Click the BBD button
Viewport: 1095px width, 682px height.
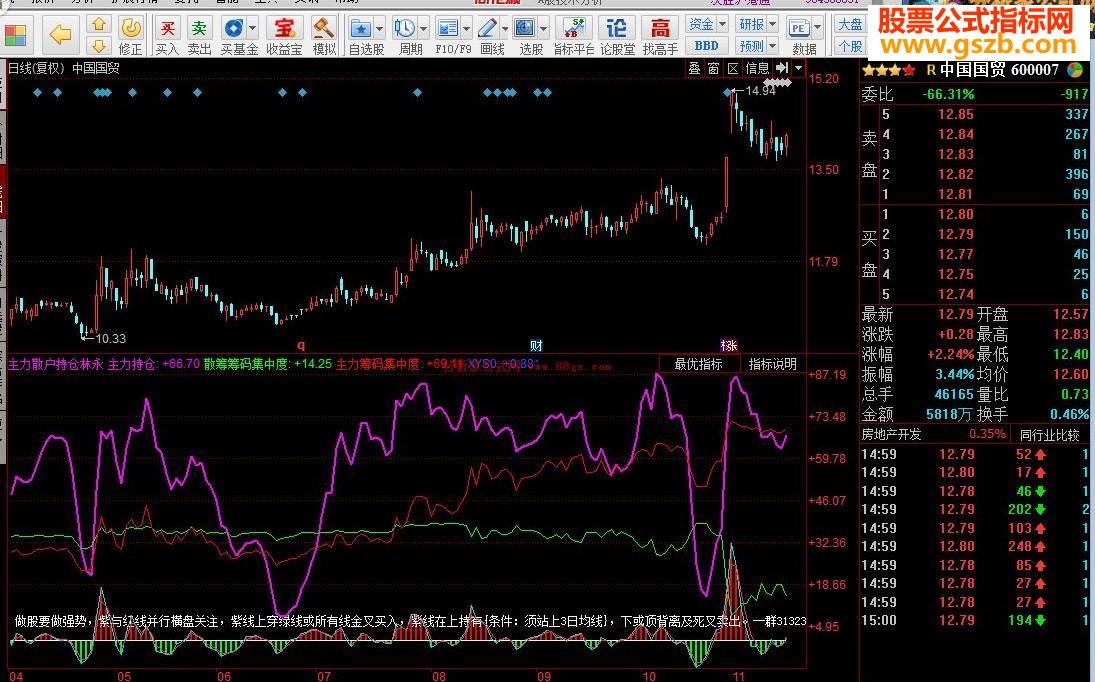pos(707,46)
